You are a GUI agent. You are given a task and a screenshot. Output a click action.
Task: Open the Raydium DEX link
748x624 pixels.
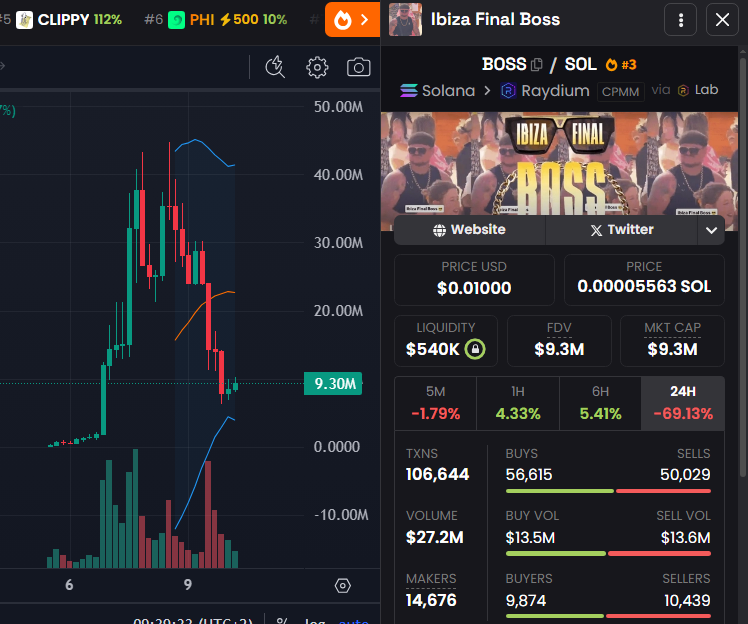pos(545,90)
